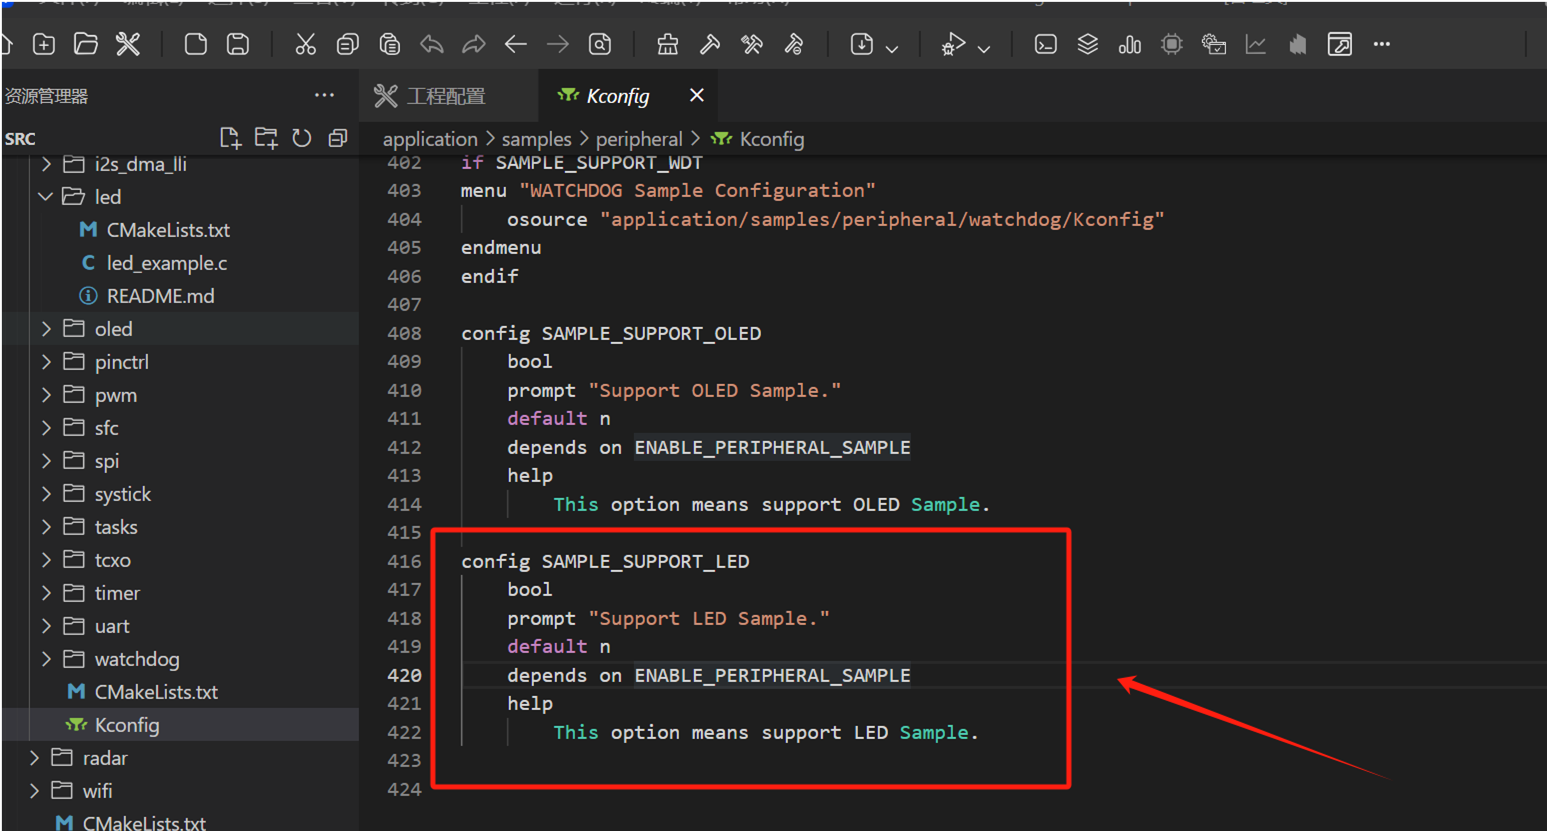The image size is (1547, 831).
Task: Click the new project plus icon
Action: (44, 44)
